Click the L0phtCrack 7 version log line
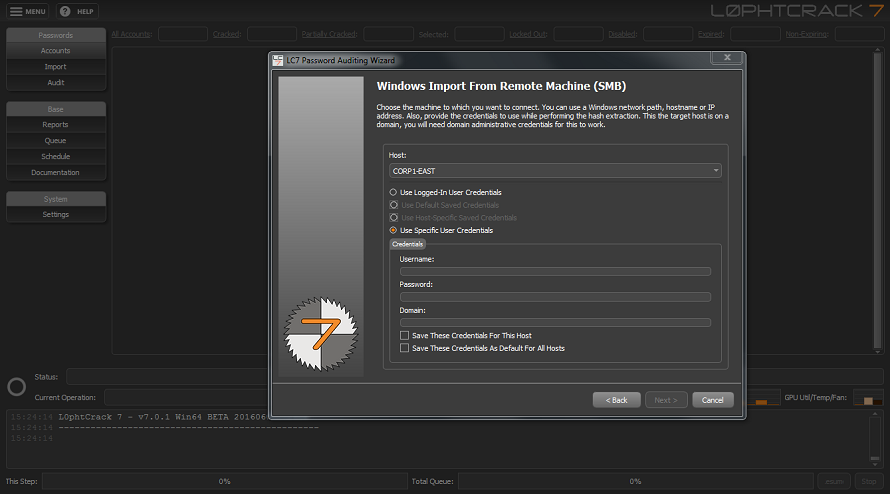The height and width of the screenshot is (494, 890). click(x=162, y=417)
